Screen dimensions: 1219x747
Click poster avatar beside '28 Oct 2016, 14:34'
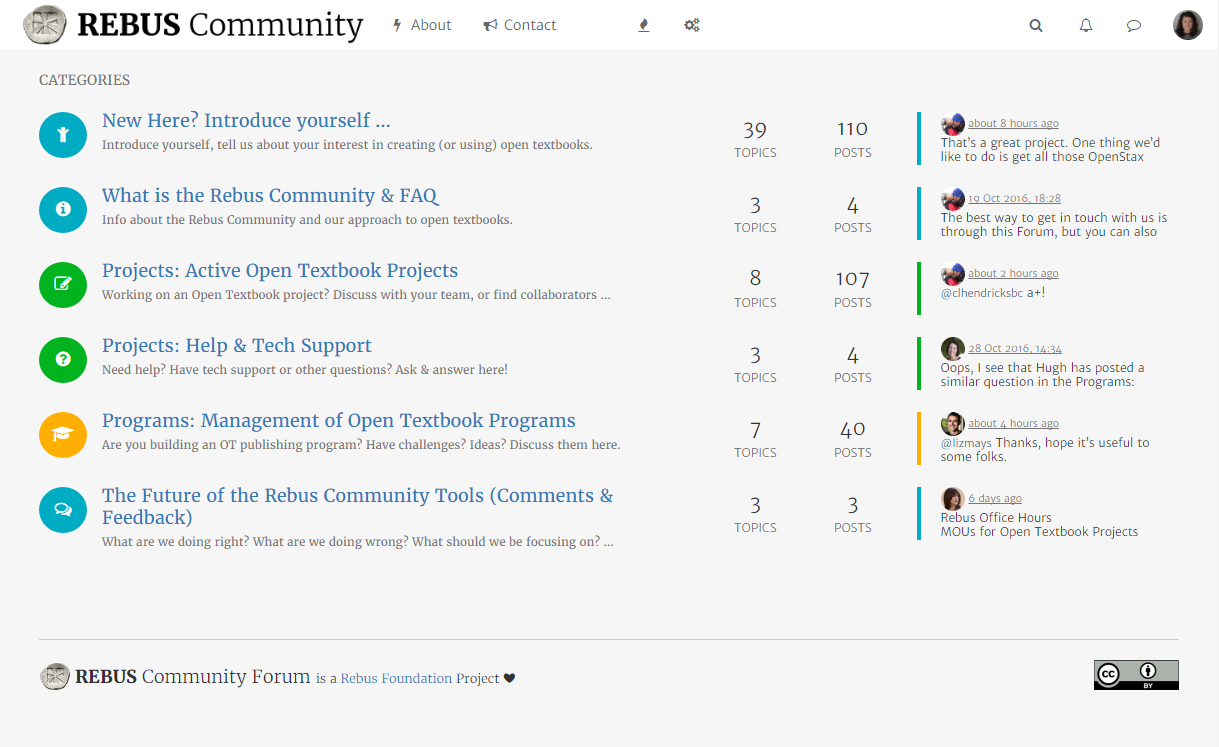pos(953,349)
